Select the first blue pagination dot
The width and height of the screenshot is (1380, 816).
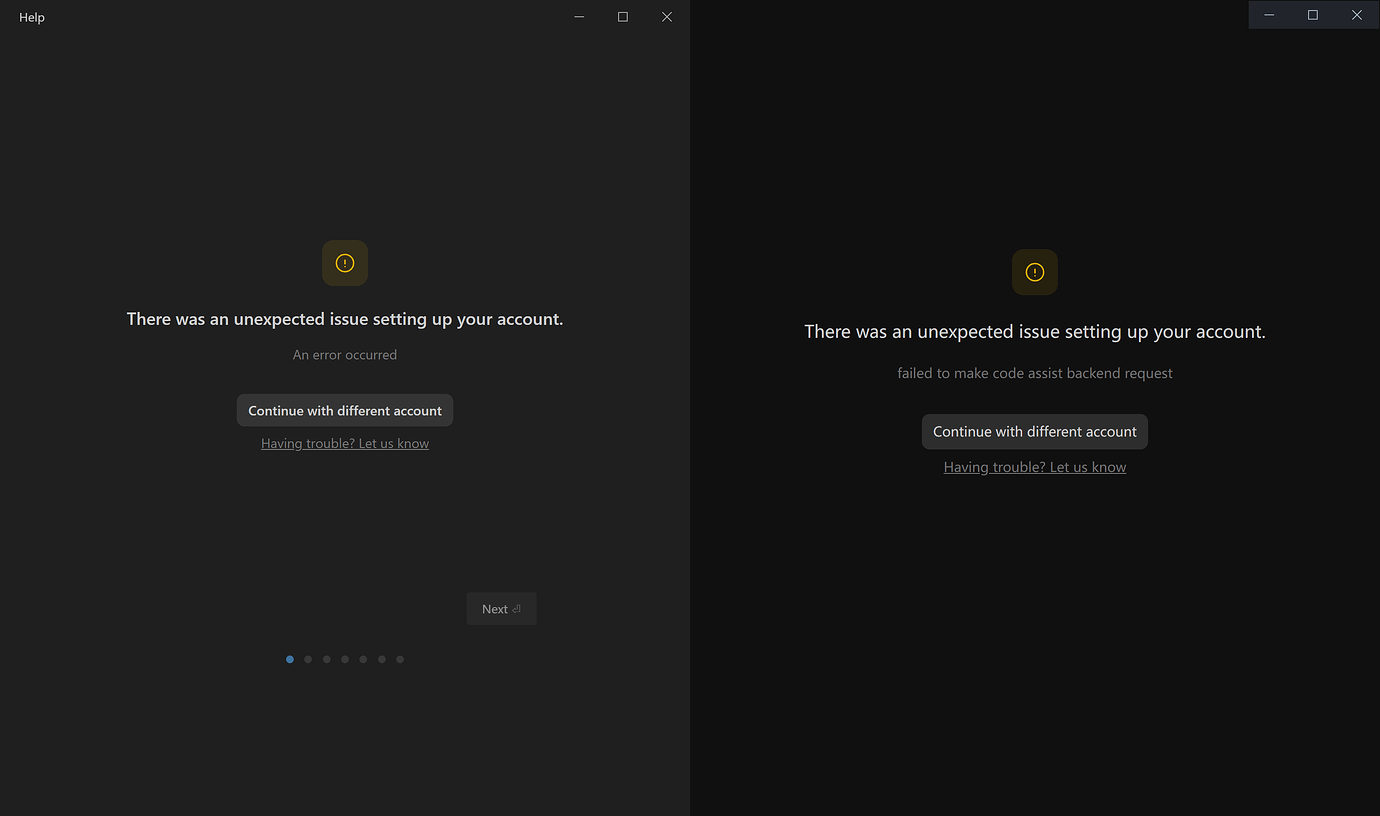[290, 659]
